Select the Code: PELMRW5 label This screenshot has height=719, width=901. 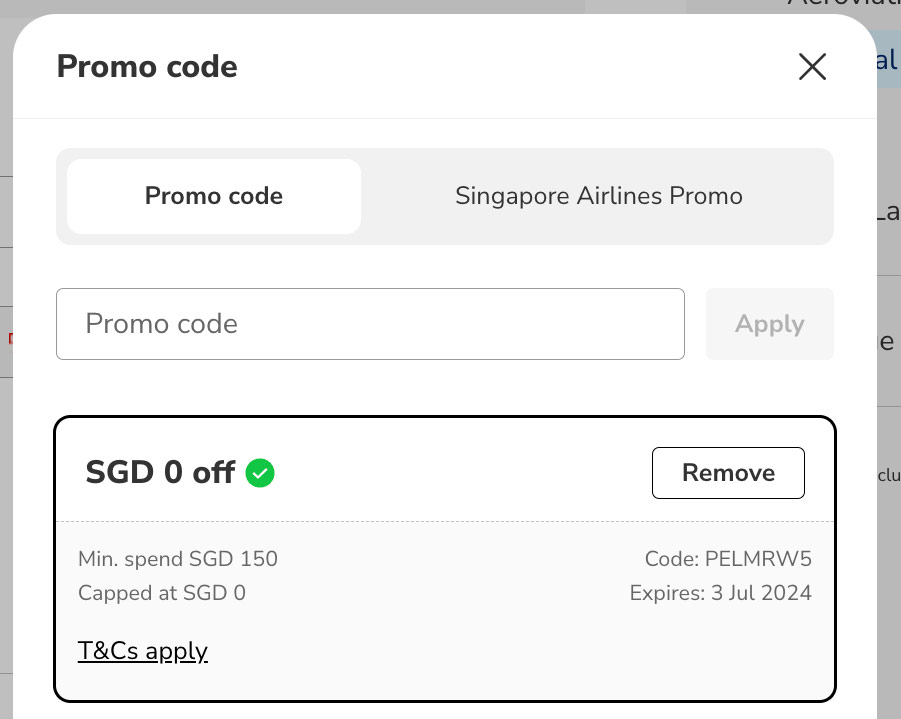click(728, 559)
